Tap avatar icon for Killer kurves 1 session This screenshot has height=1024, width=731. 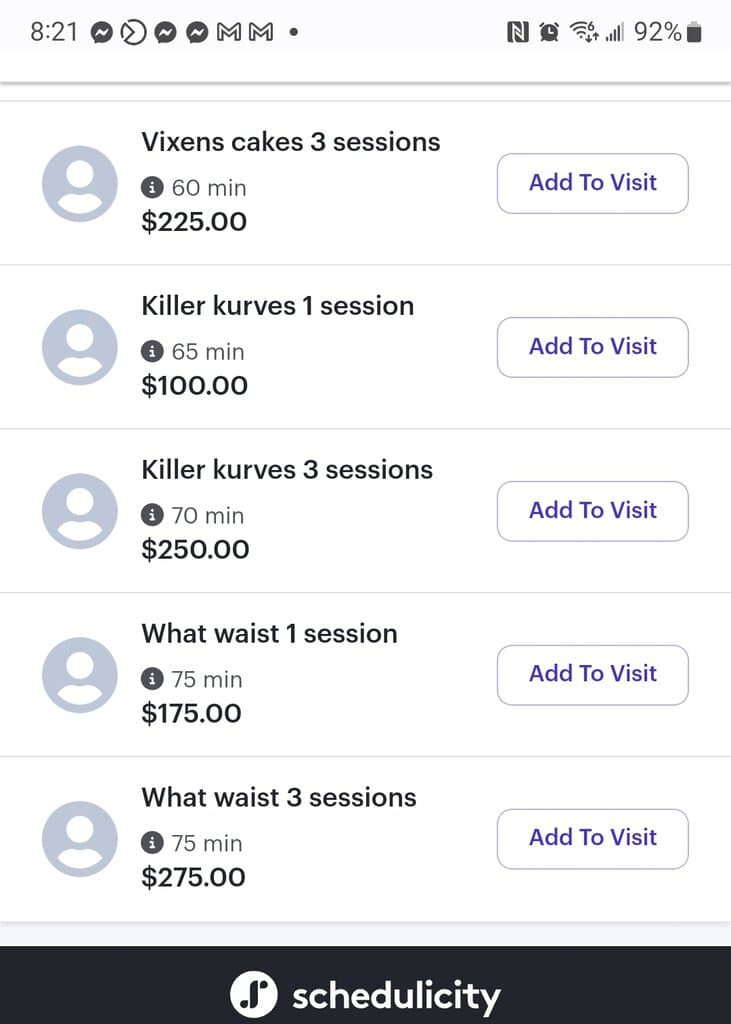coord(80,348)
